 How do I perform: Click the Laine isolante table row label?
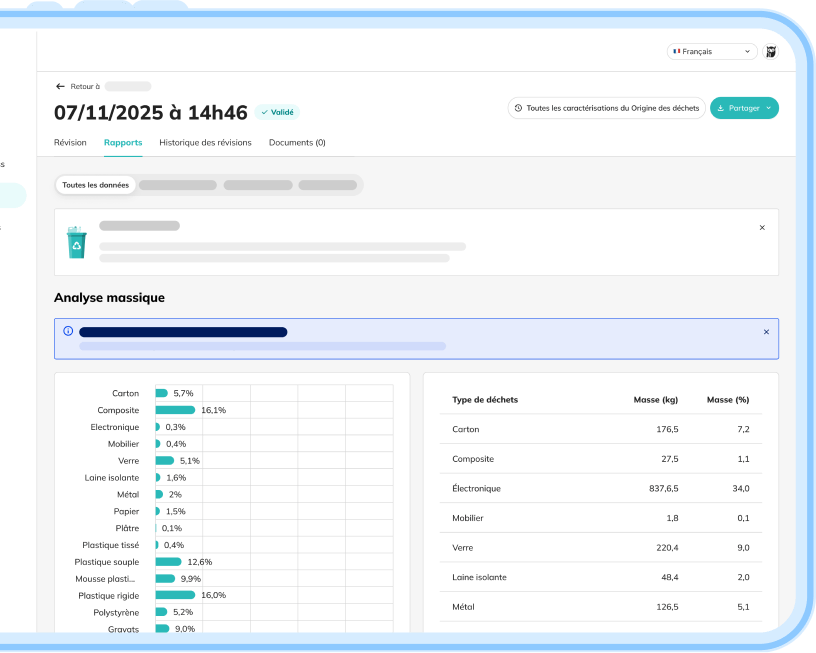coord(479,578)
